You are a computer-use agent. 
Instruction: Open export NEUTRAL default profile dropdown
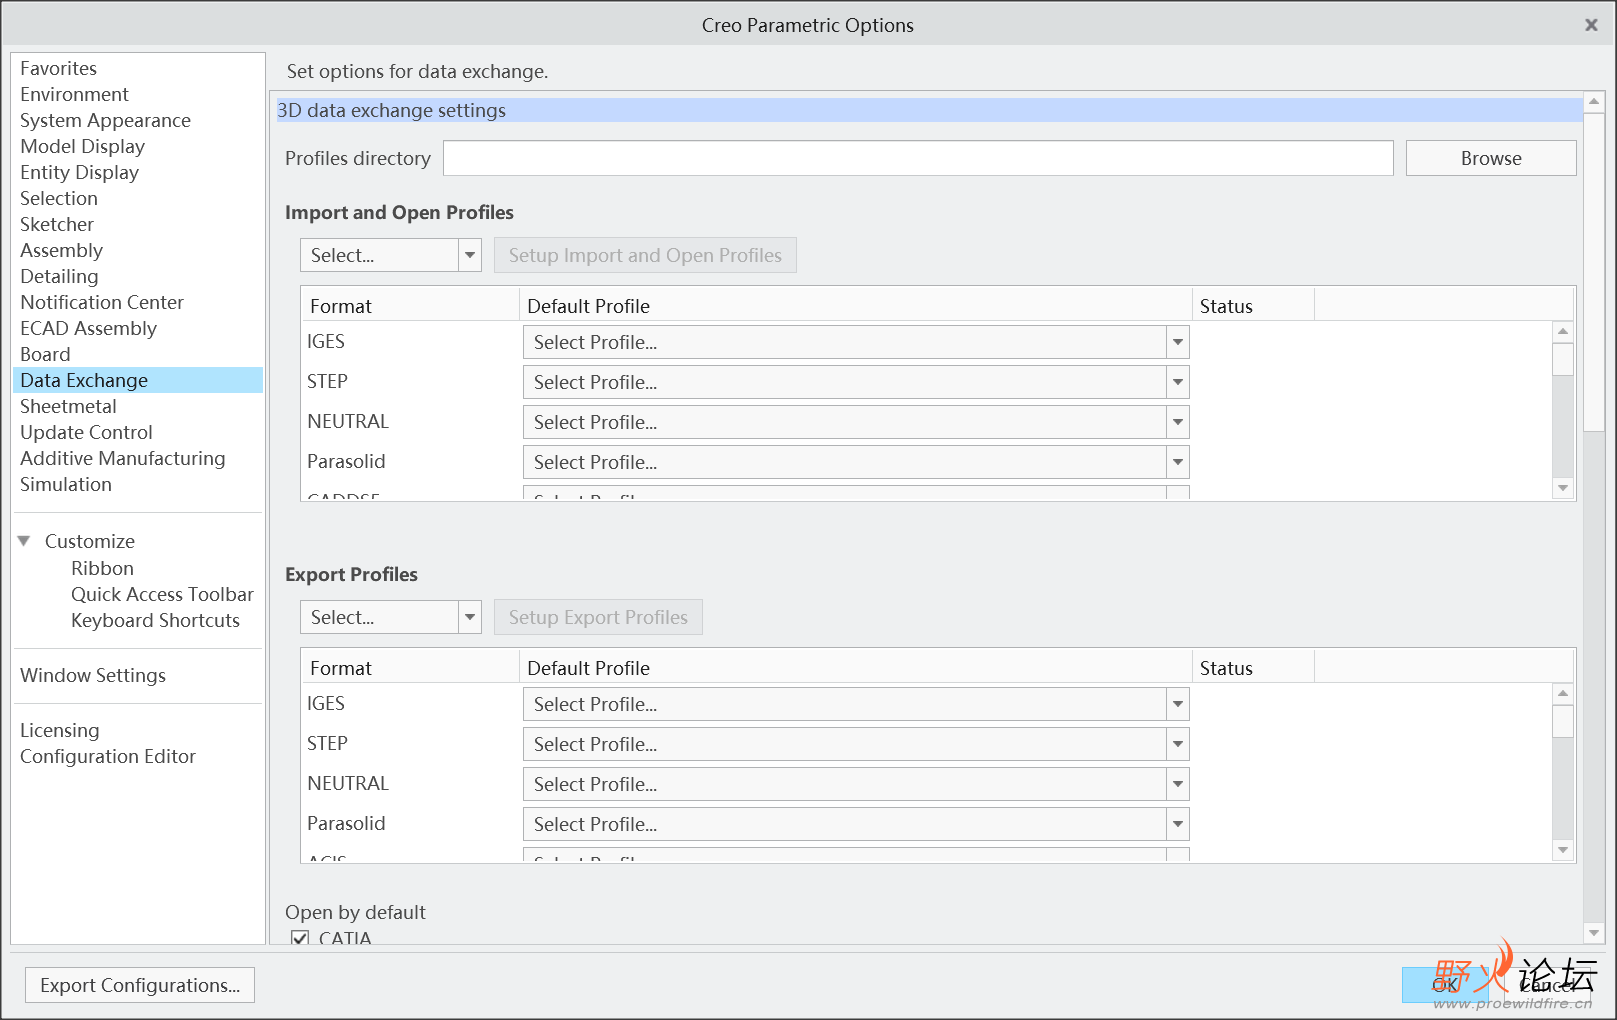(856, 784)
